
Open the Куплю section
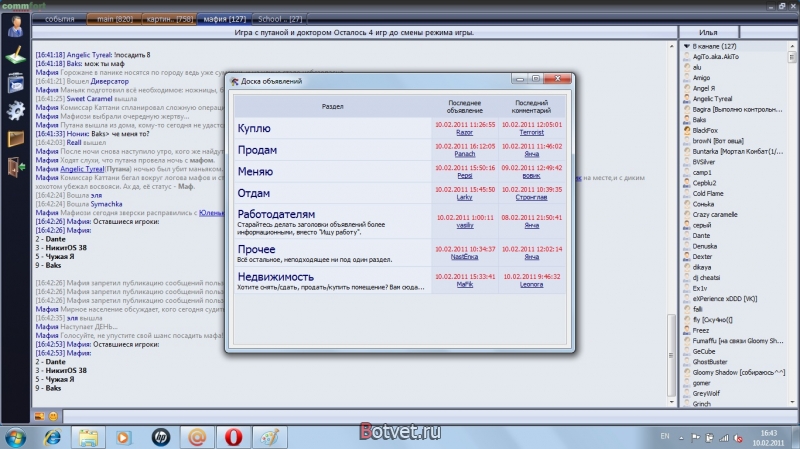click(254, 128)
